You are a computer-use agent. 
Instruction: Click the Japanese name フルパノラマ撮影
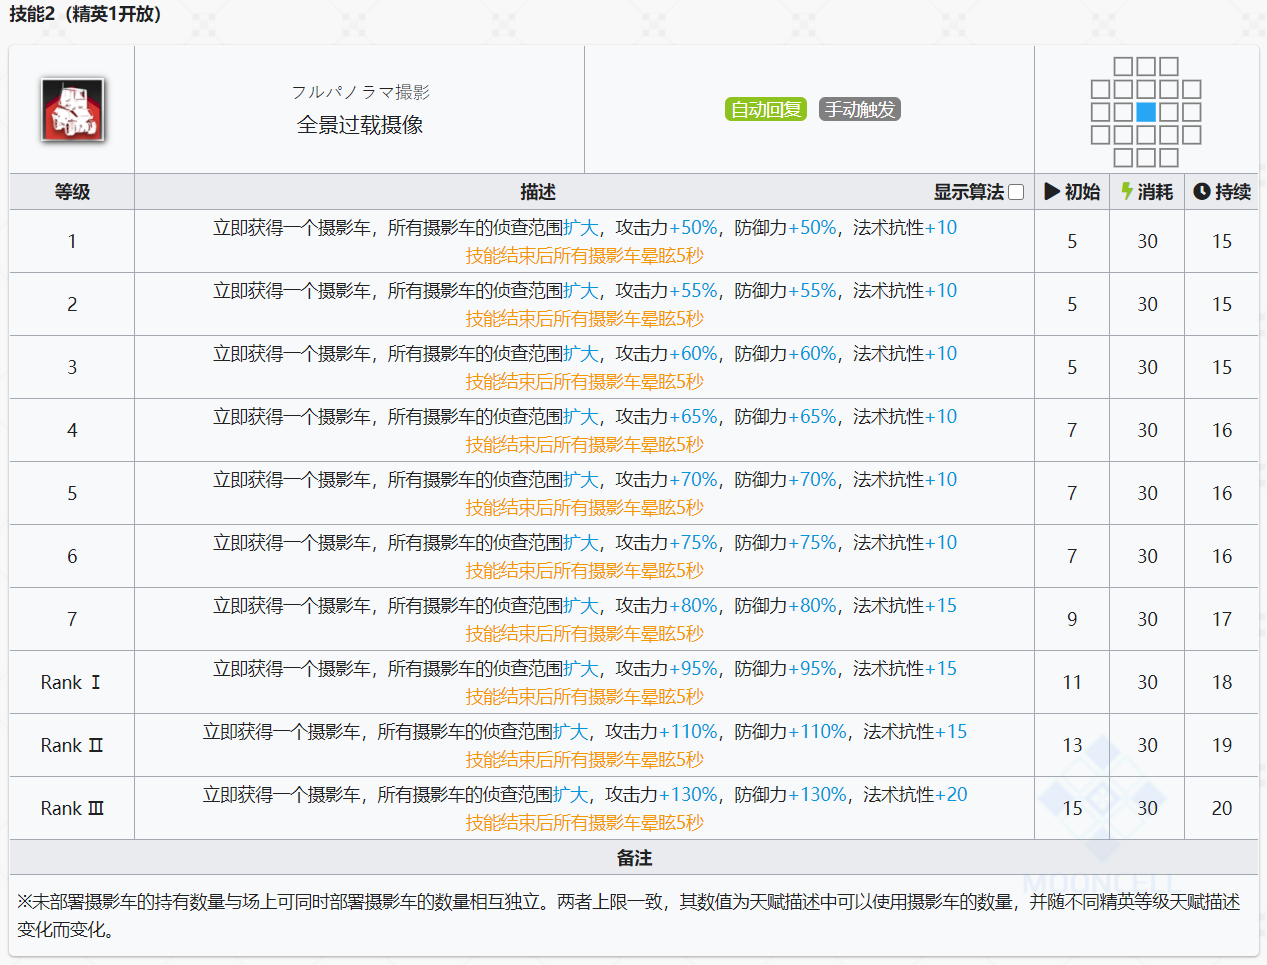360,92
